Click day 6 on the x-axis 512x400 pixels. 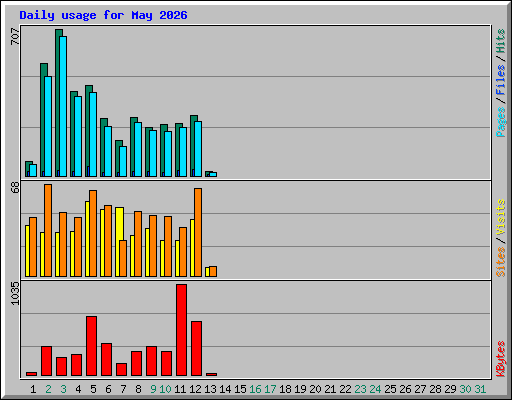pyautogui.click(x=108, y=389)
